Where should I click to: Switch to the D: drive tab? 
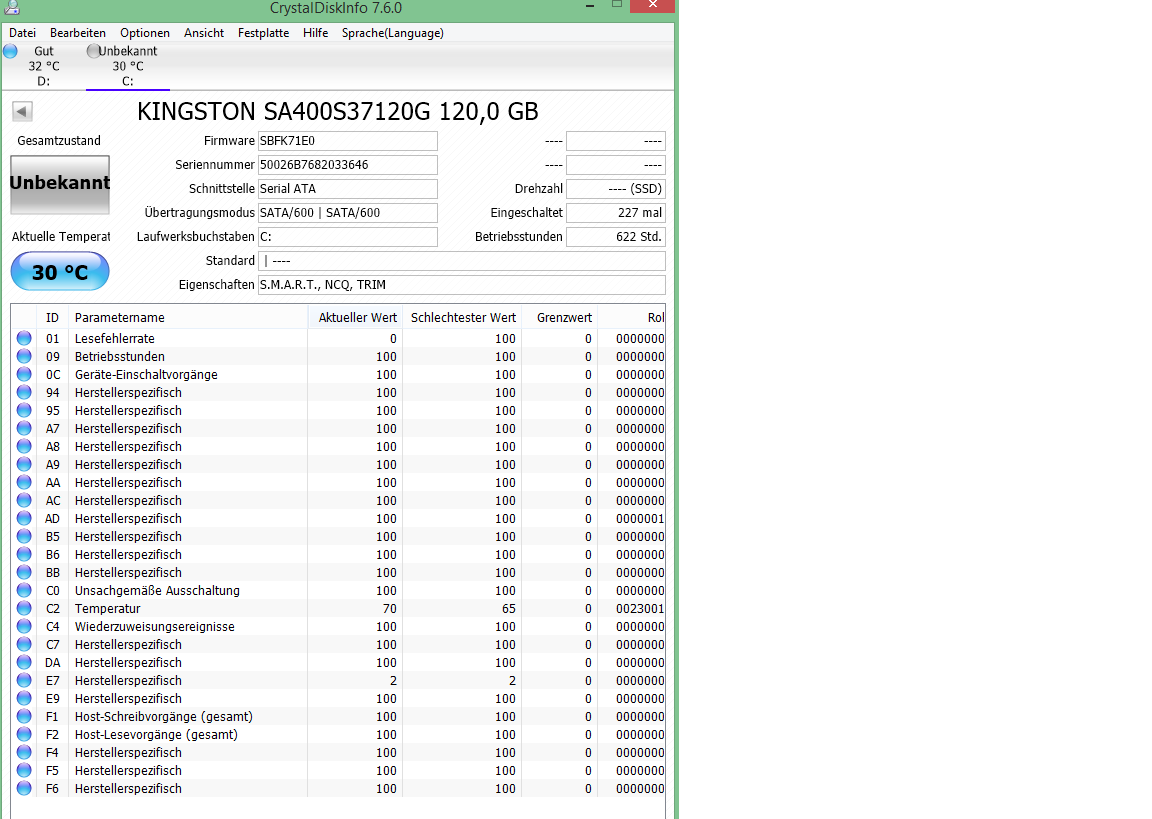pos(43,66)
